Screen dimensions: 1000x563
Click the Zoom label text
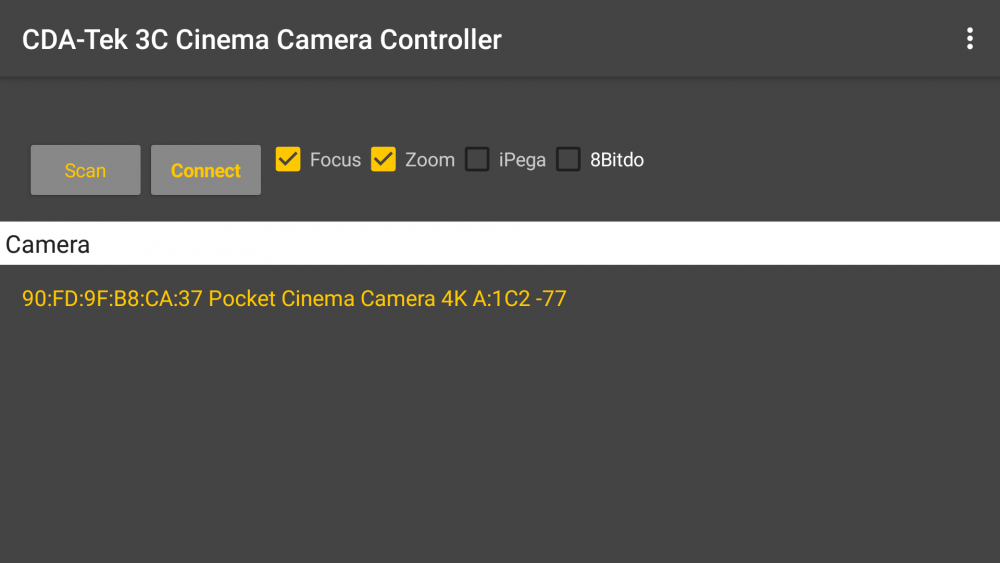[x=430, y=160]
